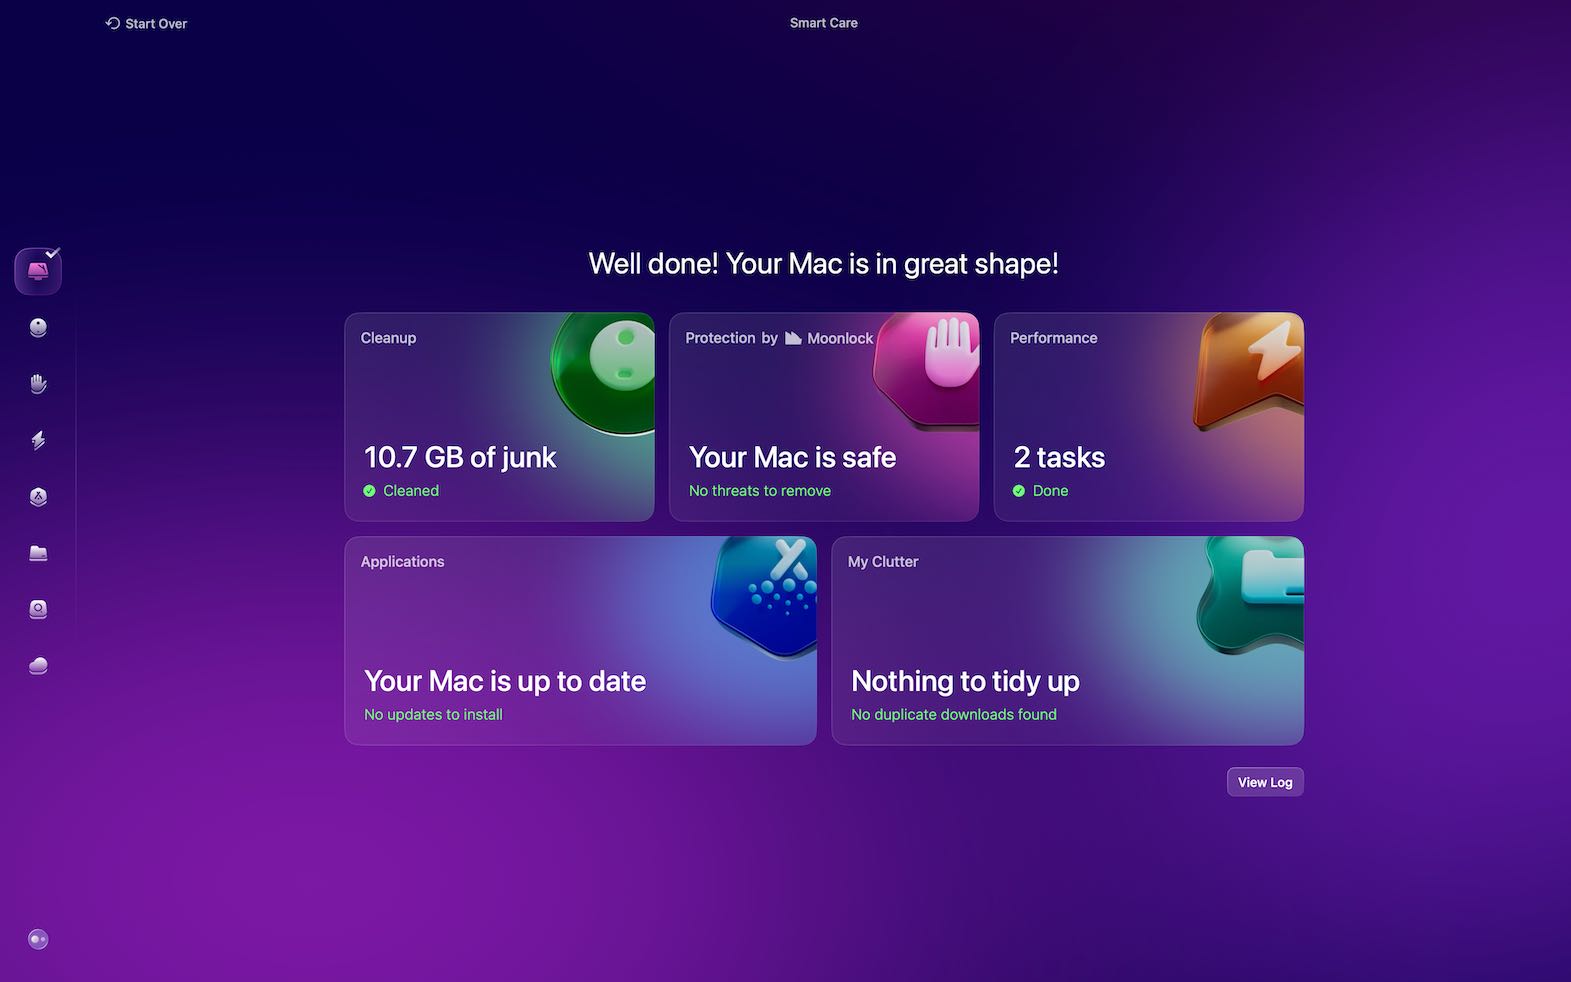The image size is (1571, 982).
Task: Click the '2 tasks' text
Action: [x=1059, y=457]
